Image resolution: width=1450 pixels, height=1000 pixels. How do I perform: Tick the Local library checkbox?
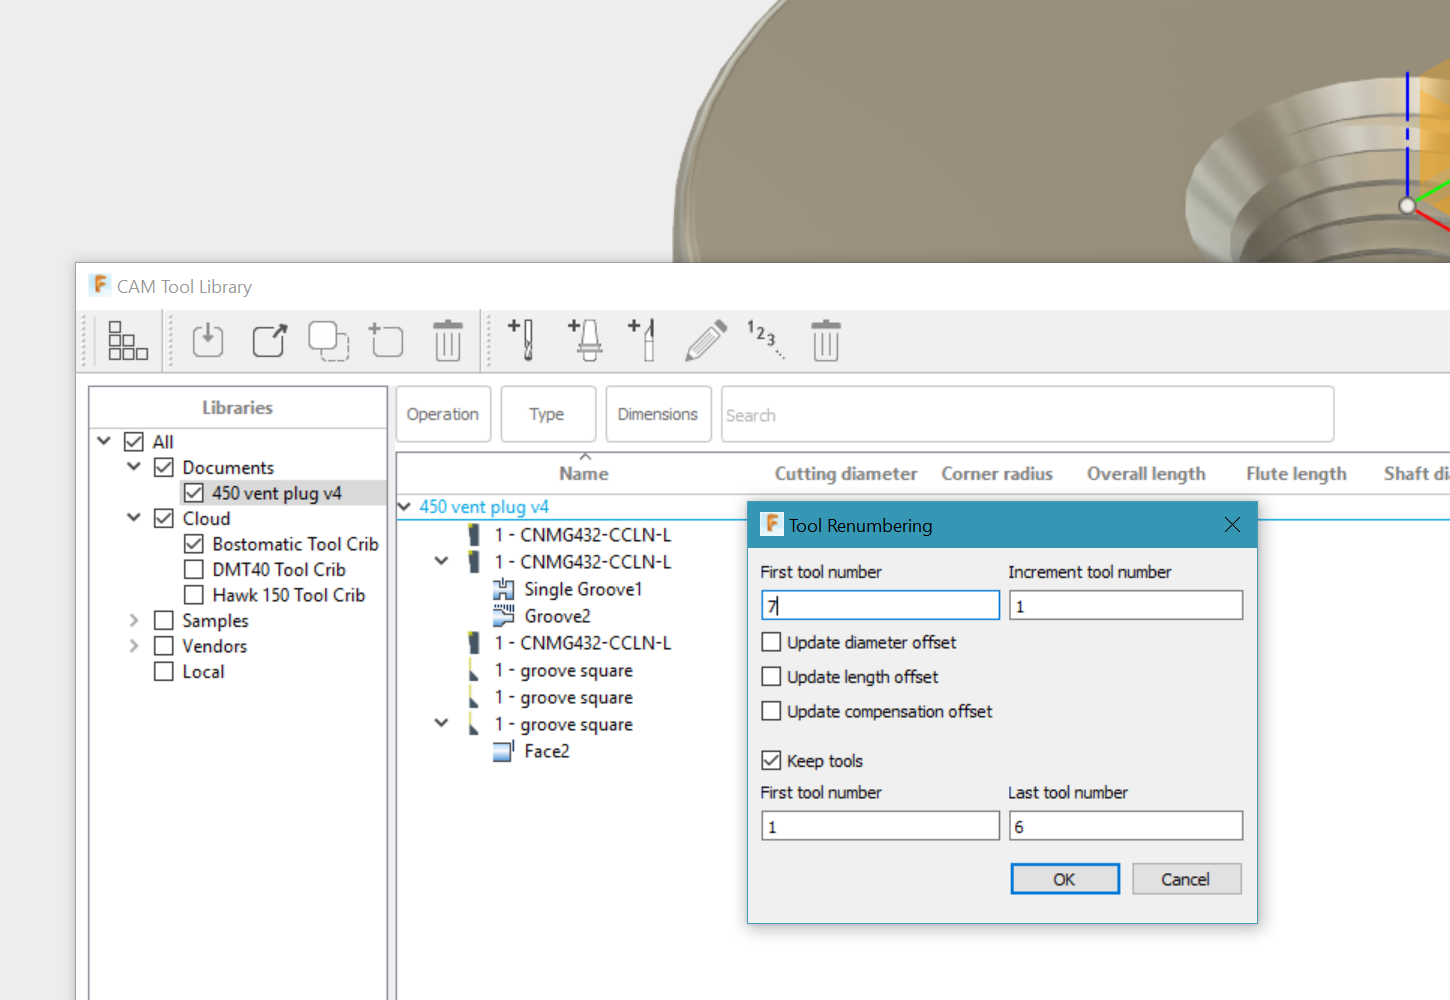pyautogui.click(x=164, y=672)
